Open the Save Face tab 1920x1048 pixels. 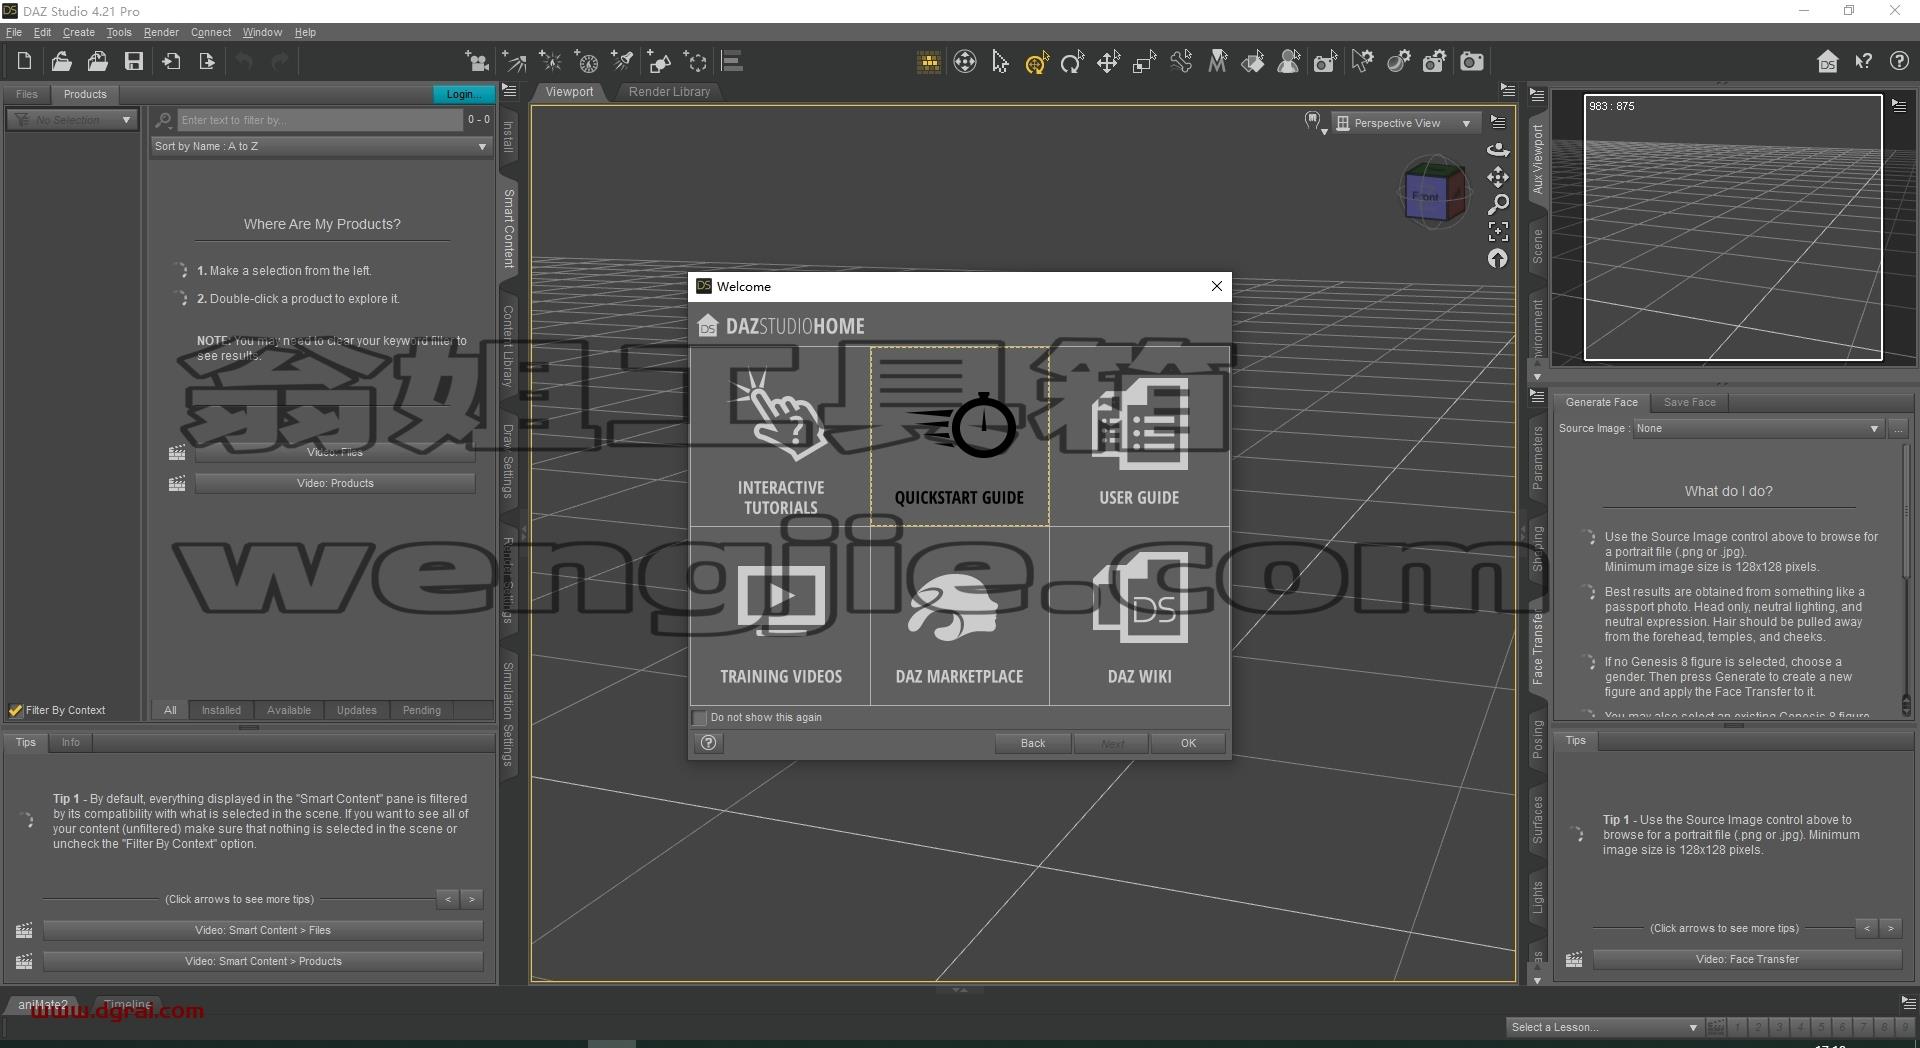pyautogui.click(x=1689, y=402)
